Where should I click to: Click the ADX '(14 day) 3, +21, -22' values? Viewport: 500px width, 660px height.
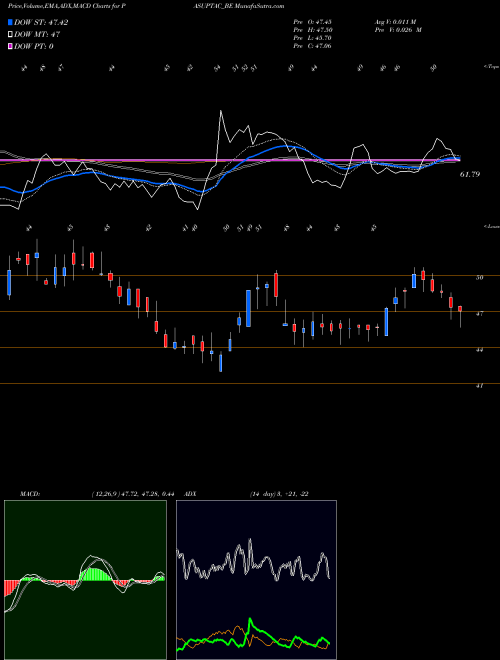click(279, 494)
